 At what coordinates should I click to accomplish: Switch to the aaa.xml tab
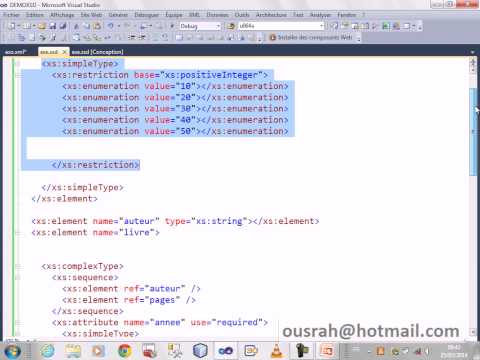click(15, 52)
